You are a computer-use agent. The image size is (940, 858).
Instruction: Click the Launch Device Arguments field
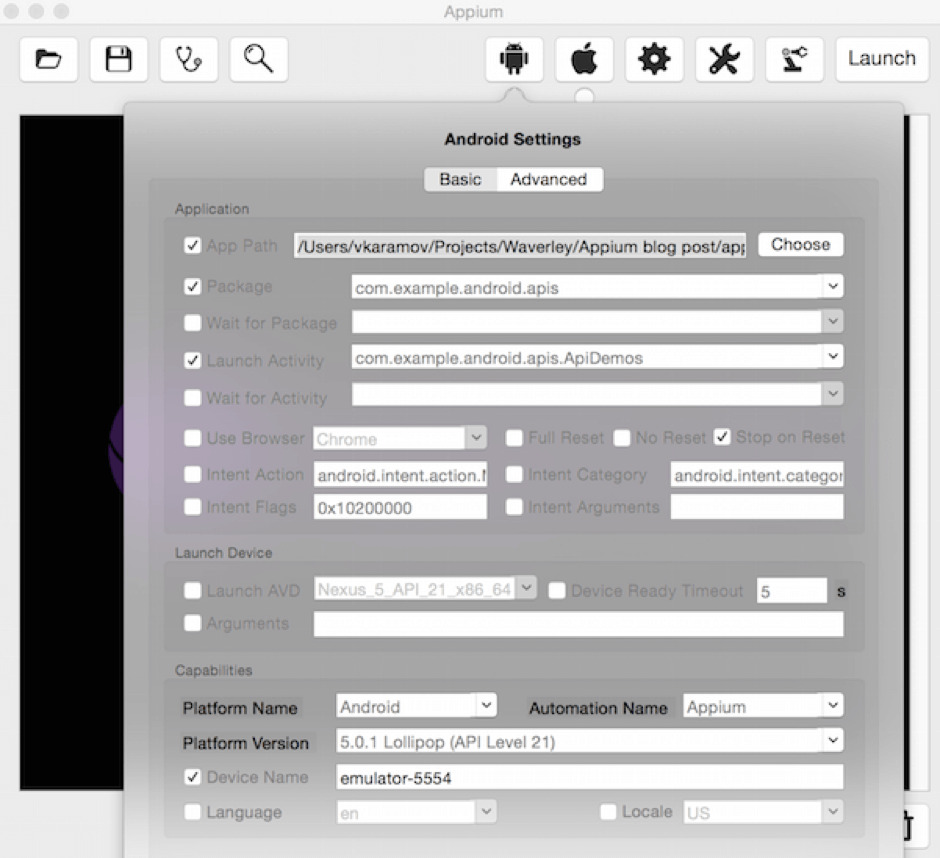pos(579,624)
